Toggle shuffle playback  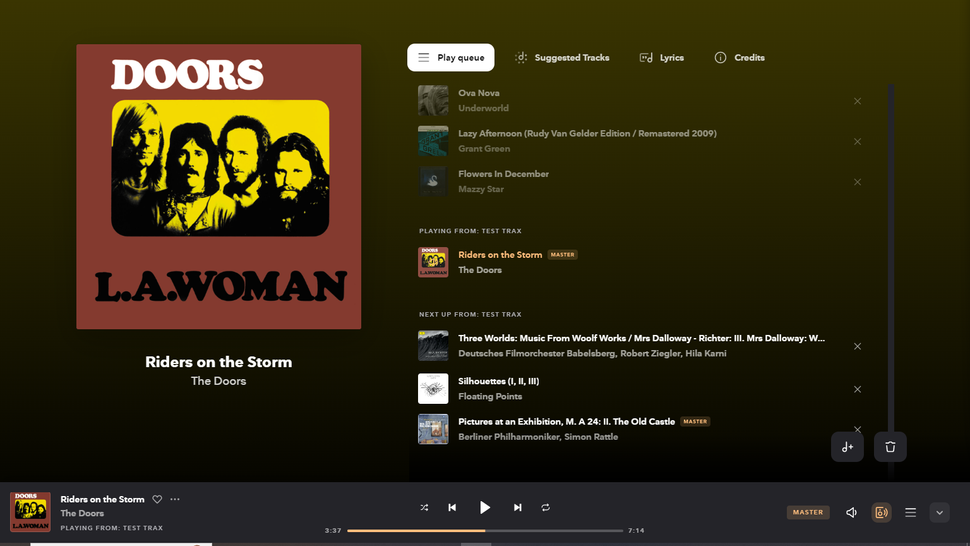point(424,507)
